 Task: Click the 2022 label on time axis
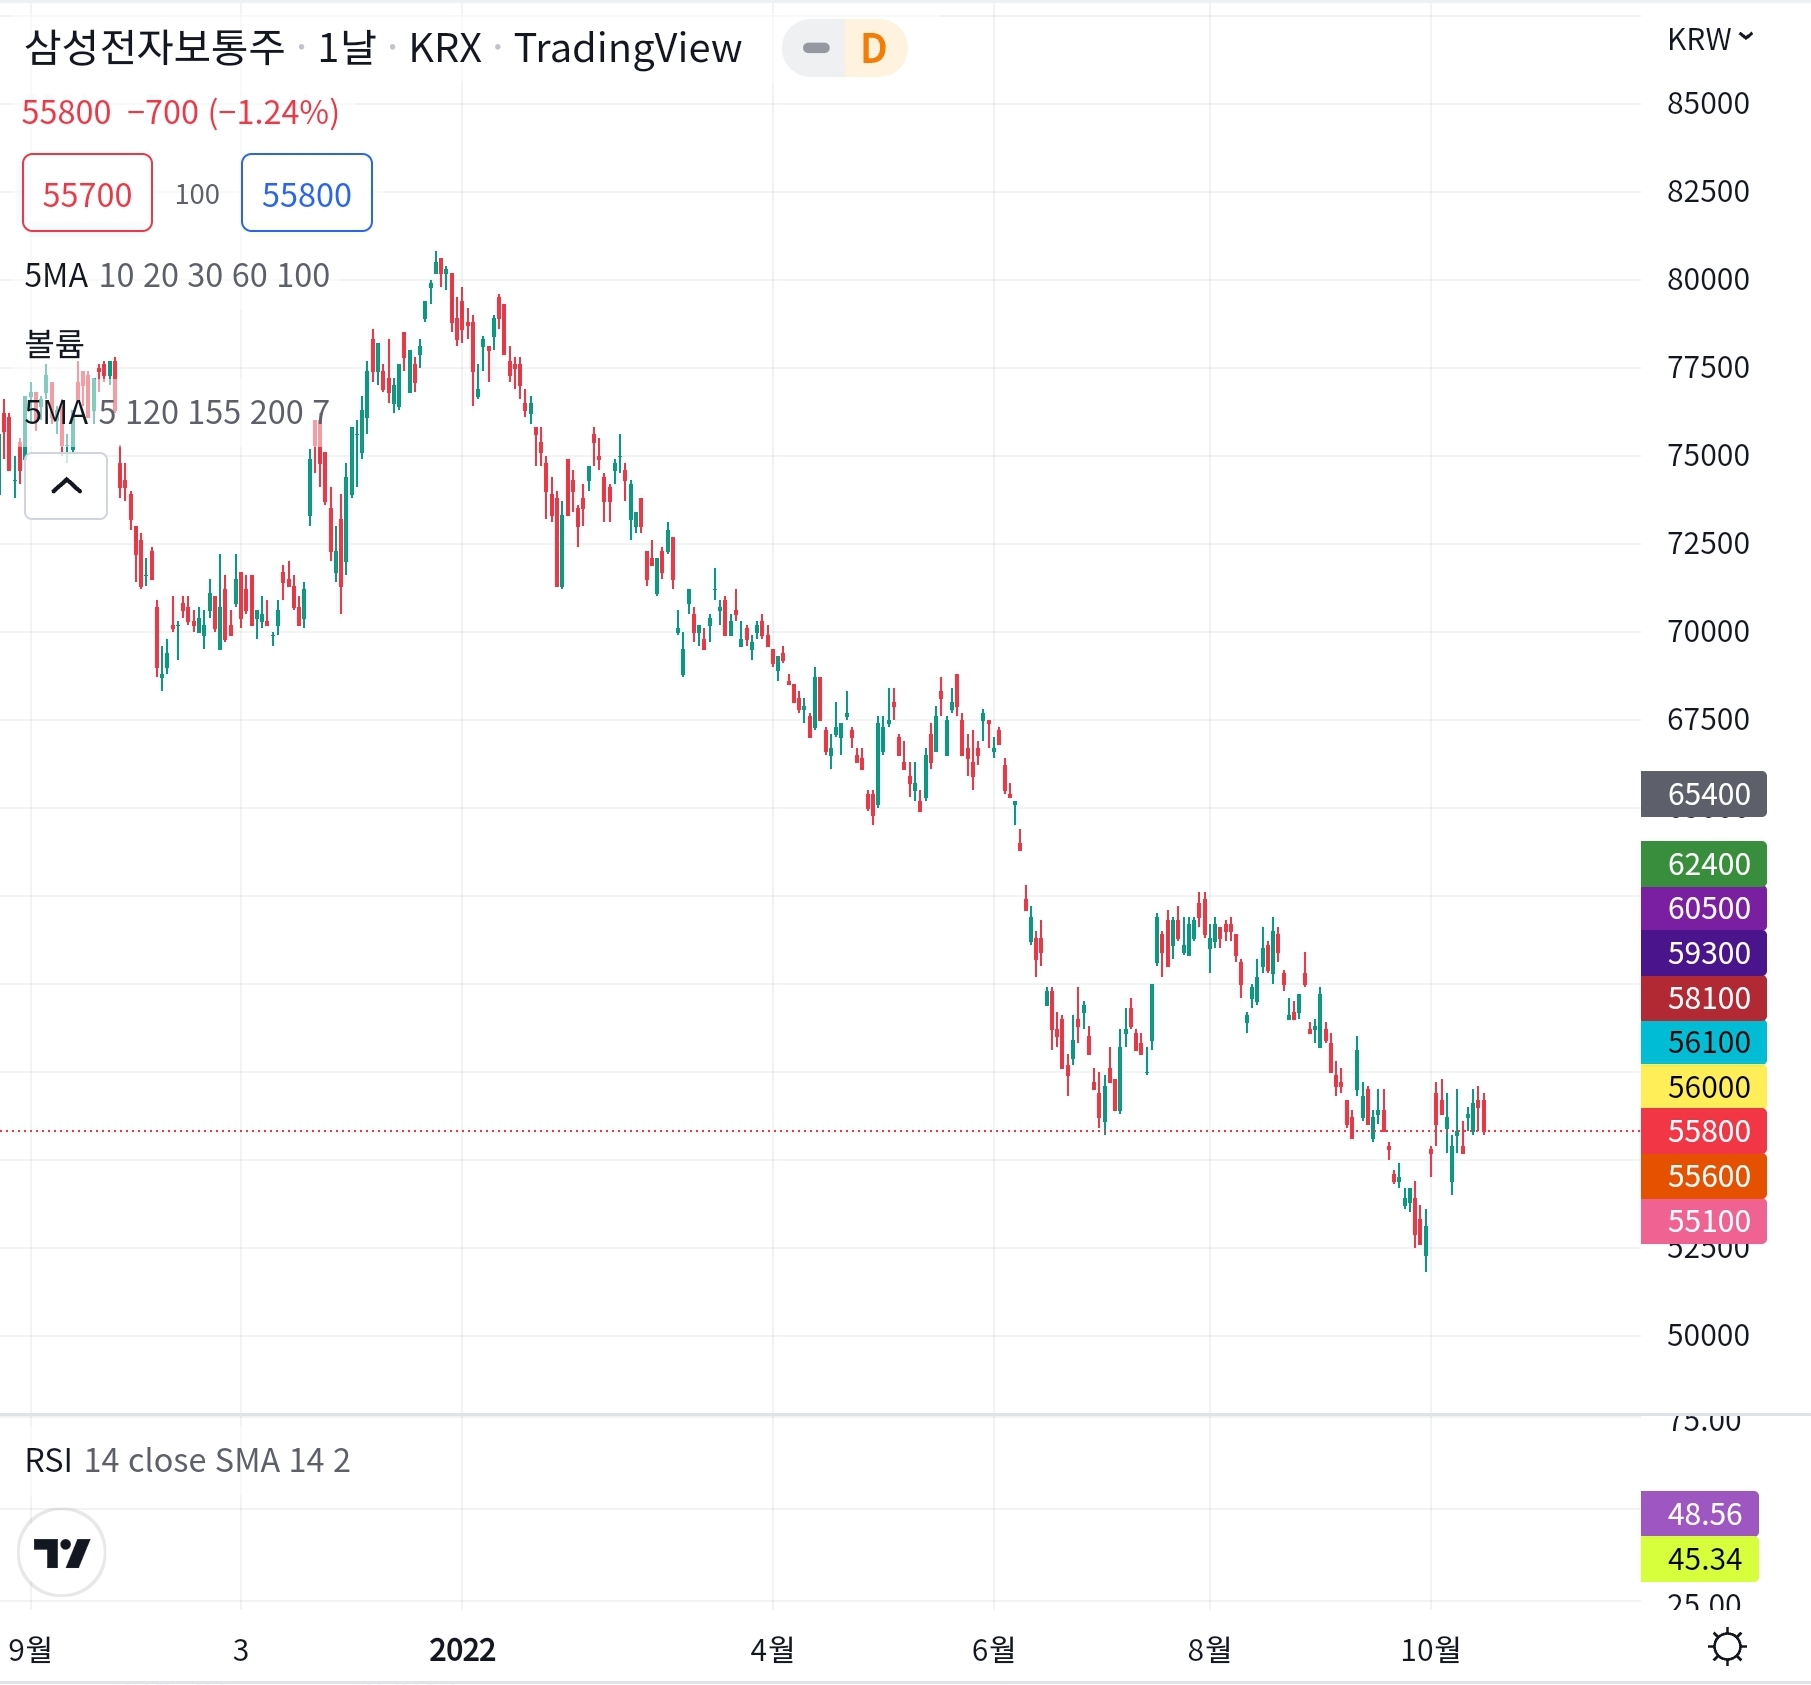(462, 1649)
